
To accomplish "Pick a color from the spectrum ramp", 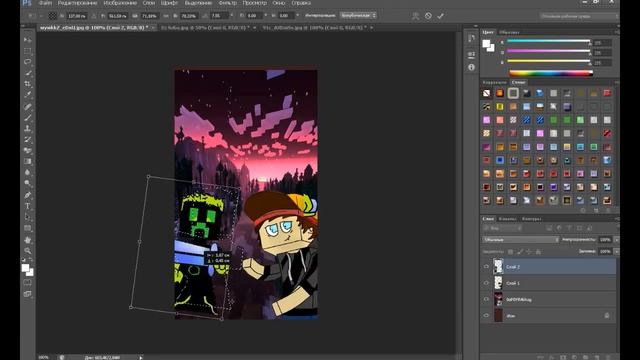I will (x=551, y=73).
